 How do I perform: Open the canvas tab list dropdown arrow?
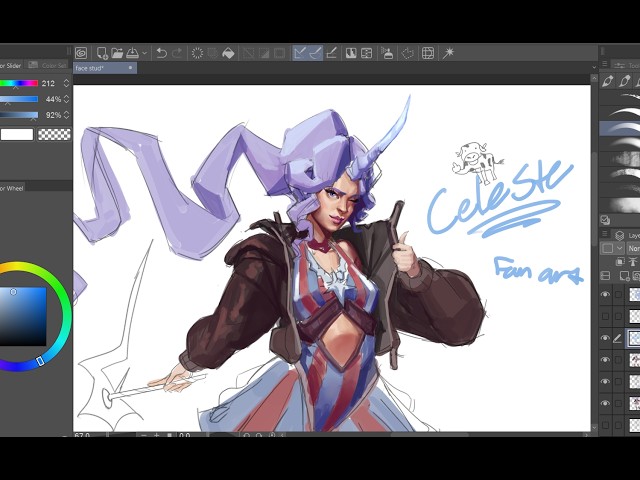[x=594, y=67]
